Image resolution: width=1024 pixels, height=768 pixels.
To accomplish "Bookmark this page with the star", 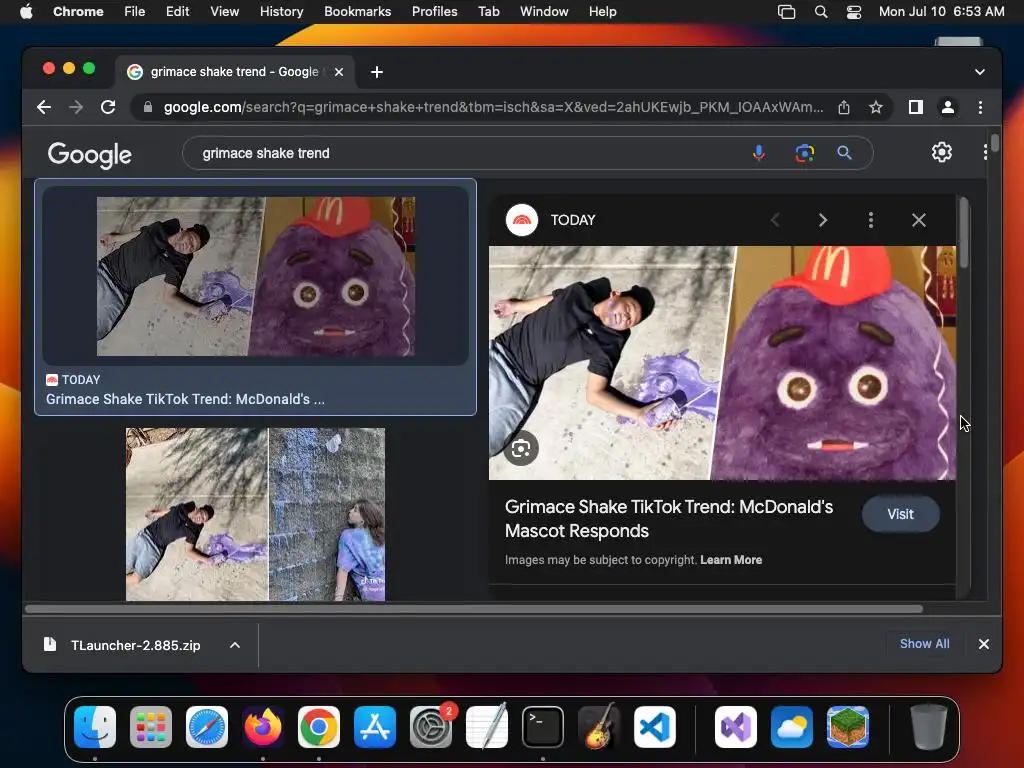I will 876,107.
